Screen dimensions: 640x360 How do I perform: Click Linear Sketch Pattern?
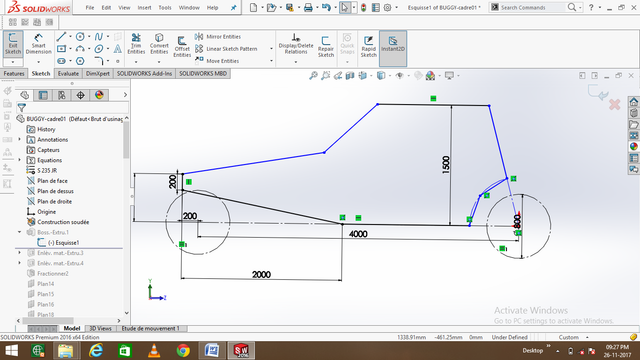click(x=226, y=49)
